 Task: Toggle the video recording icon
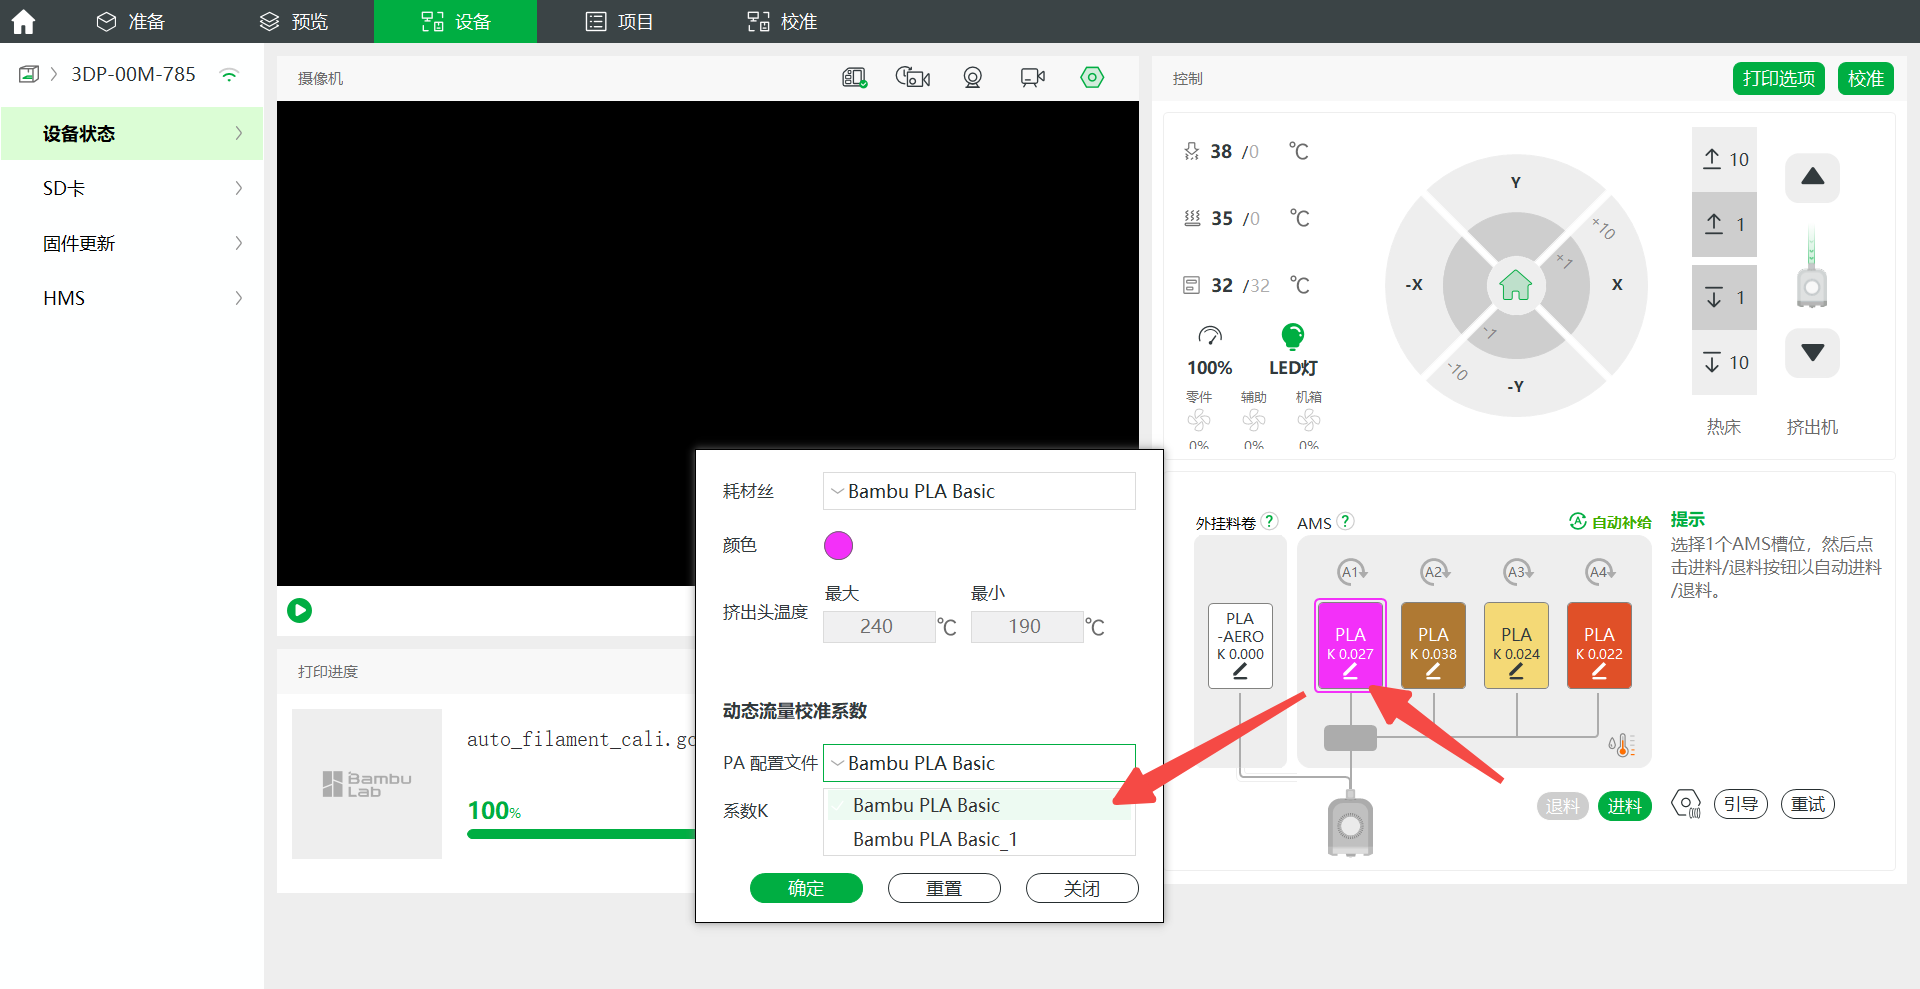[1032, 77]
